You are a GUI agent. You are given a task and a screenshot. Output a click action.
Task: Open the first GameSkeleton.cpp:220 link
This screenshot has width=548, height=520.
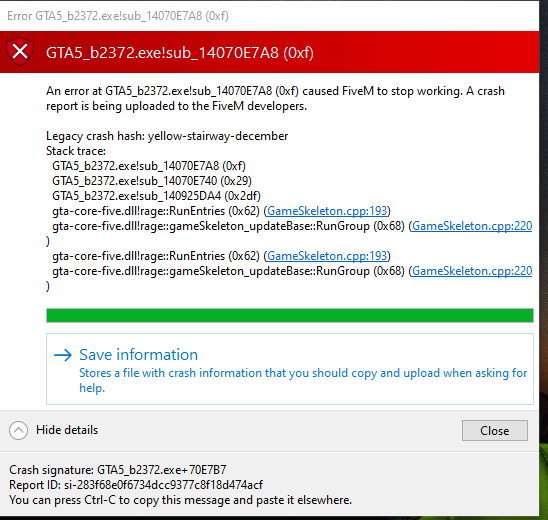pyautogui.click(x=472, y=226)
